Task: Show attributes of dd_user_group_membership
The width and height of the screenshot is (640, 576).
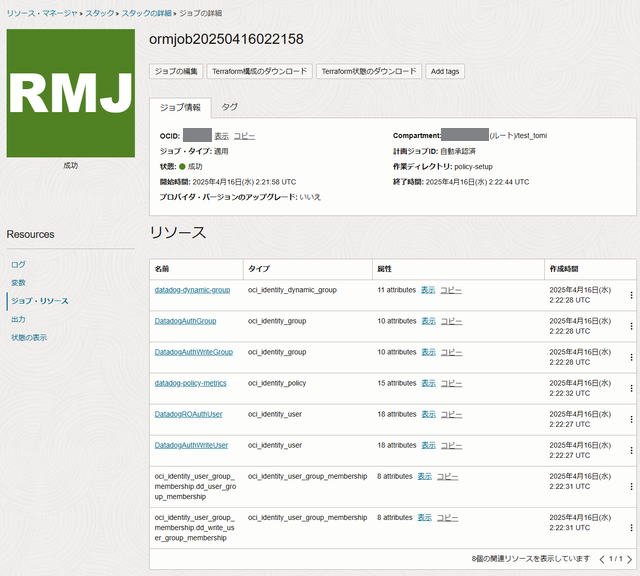Action: [424, 476]
